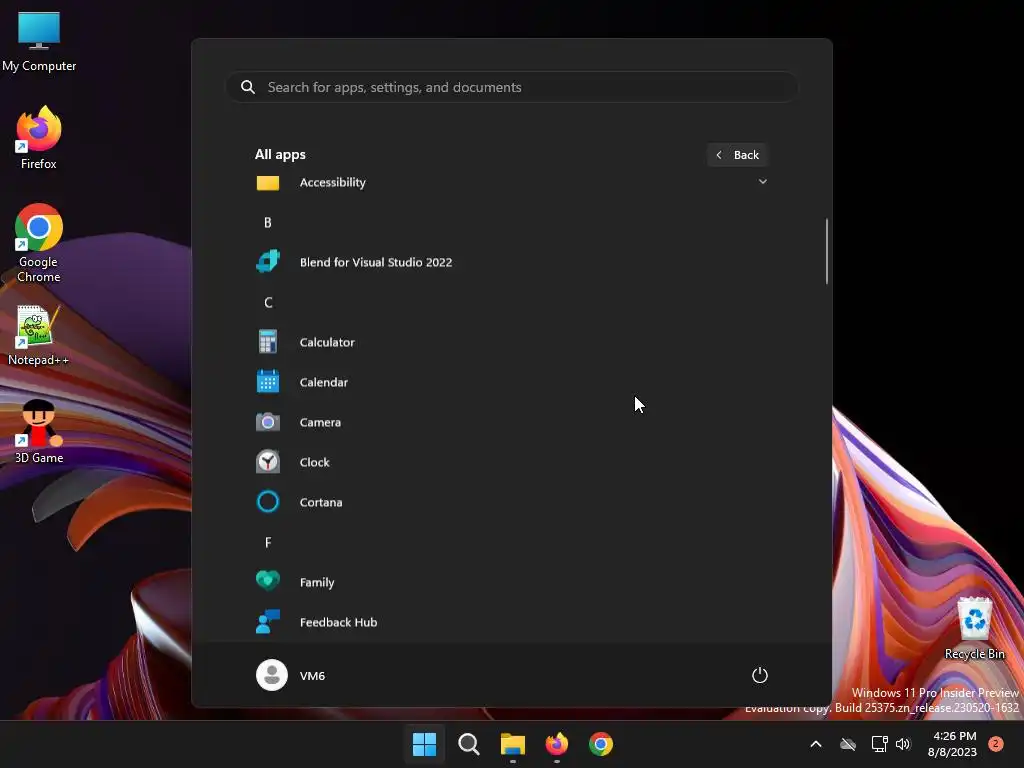The width and height of the screenshot is (1024, 768).
Task: Click the Blend for Visual Studio 2022 label
Action: point(376,263)
